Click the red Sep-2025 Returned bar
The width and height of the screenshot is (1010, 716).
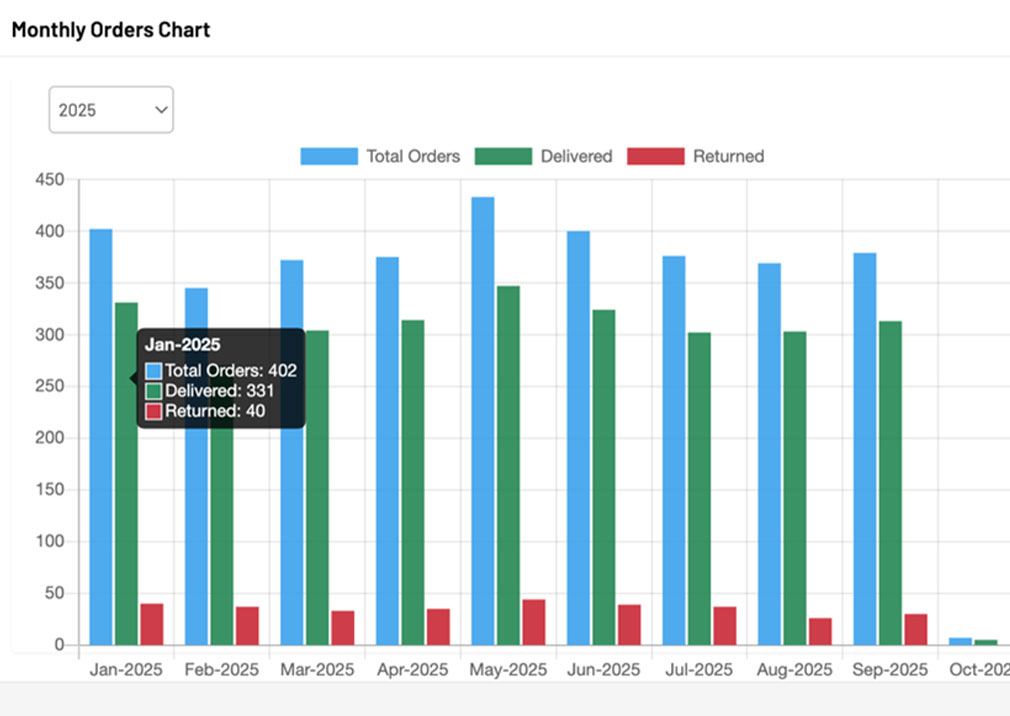[915, 629]
